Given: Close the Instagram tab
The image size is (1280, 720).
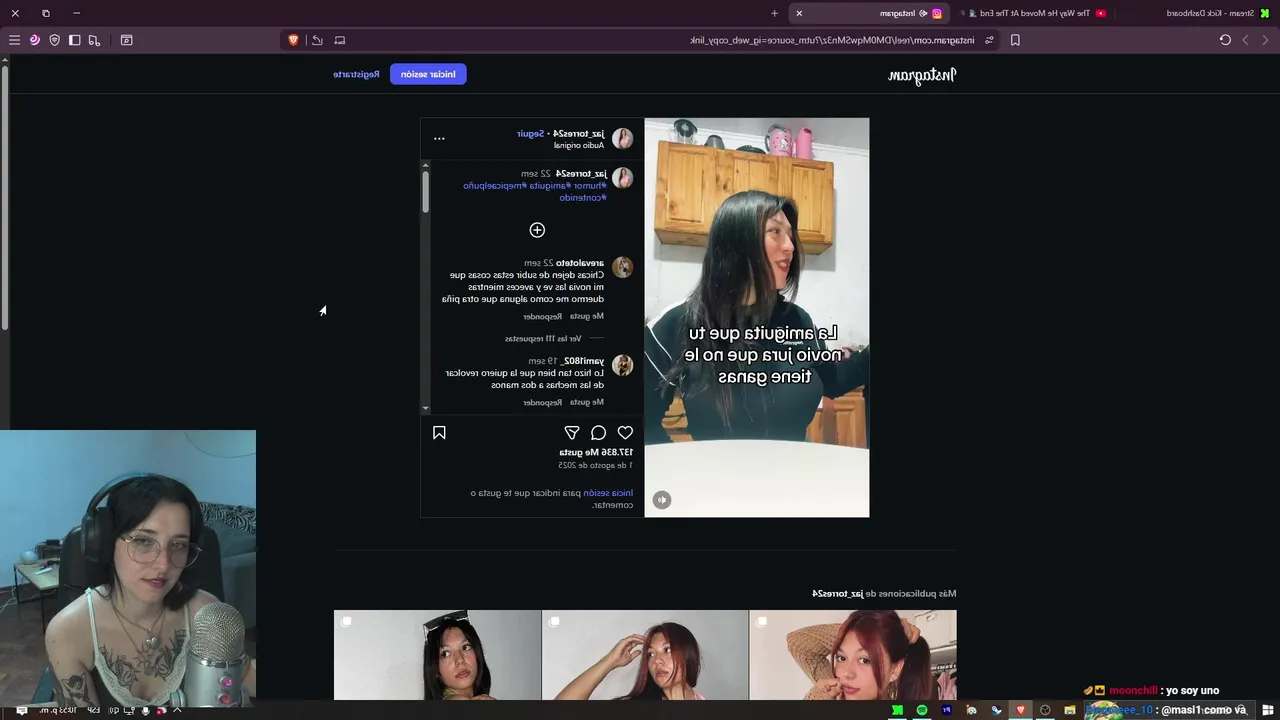Looking at the screenshot, I should 798,13.
